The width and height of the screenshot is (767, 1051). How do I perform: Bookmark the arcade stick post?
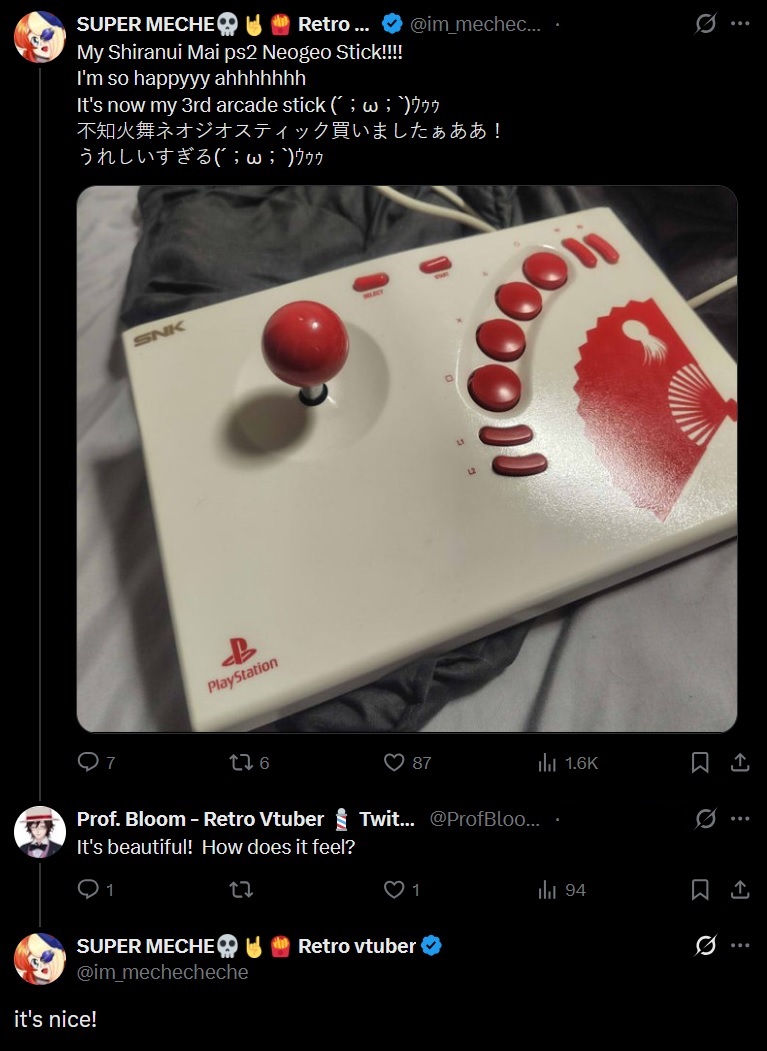click(700, 762)
